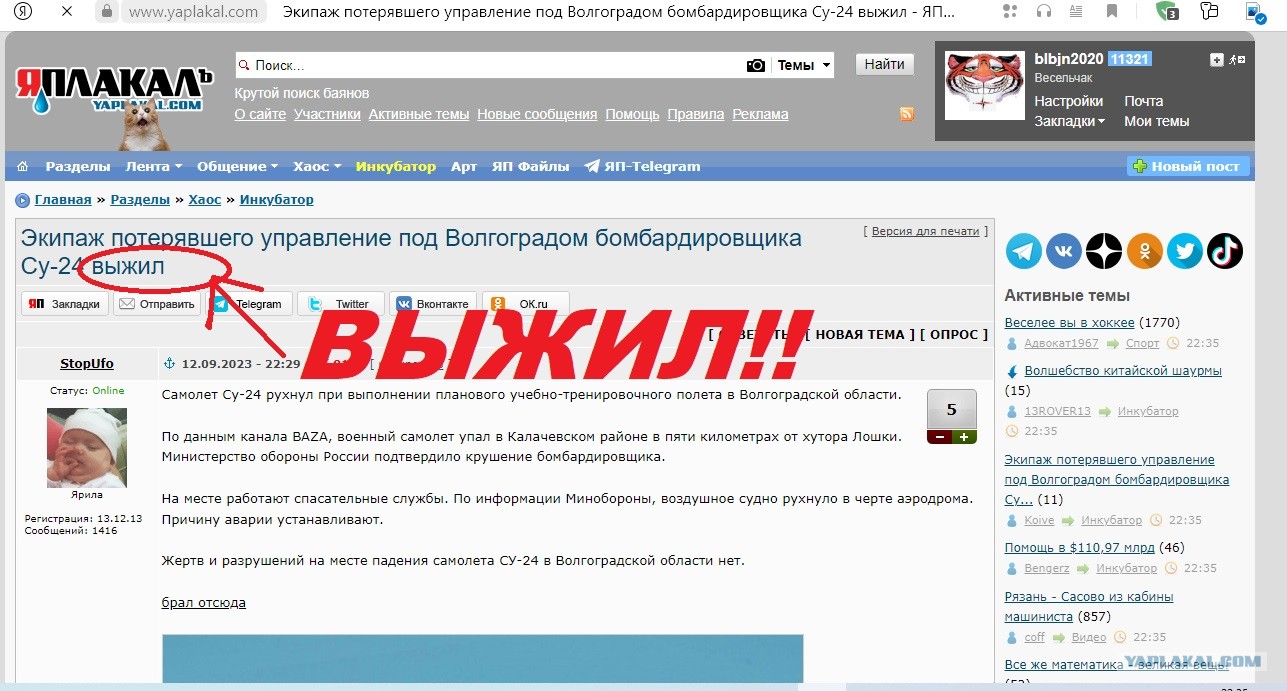
Task: Click the plus icon beside user rating
Action: click(x=1217, y=60)
